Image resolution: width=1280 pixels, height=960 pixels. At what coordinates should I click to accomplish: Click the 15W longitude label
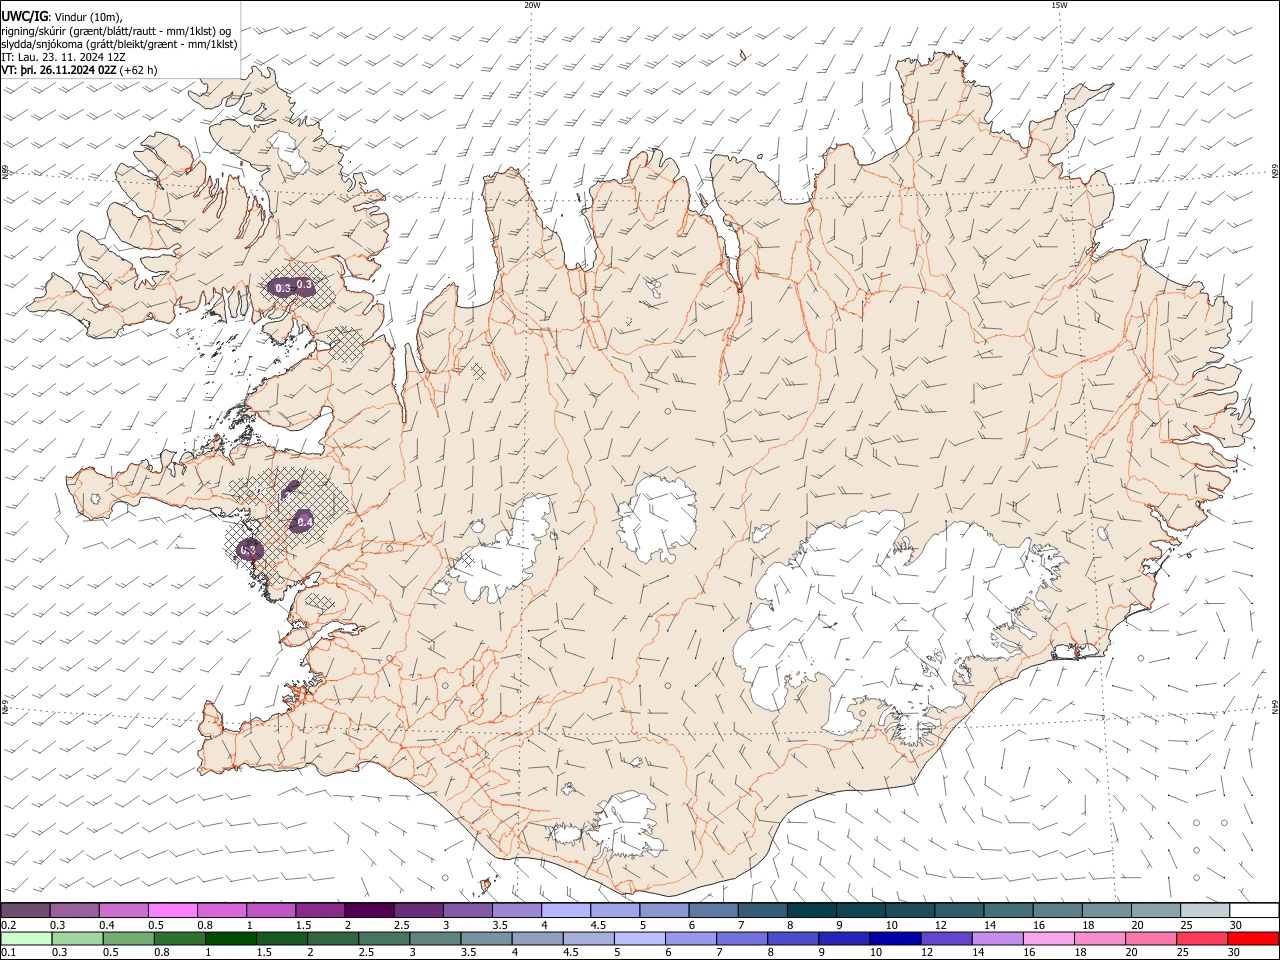(1059, 5)
